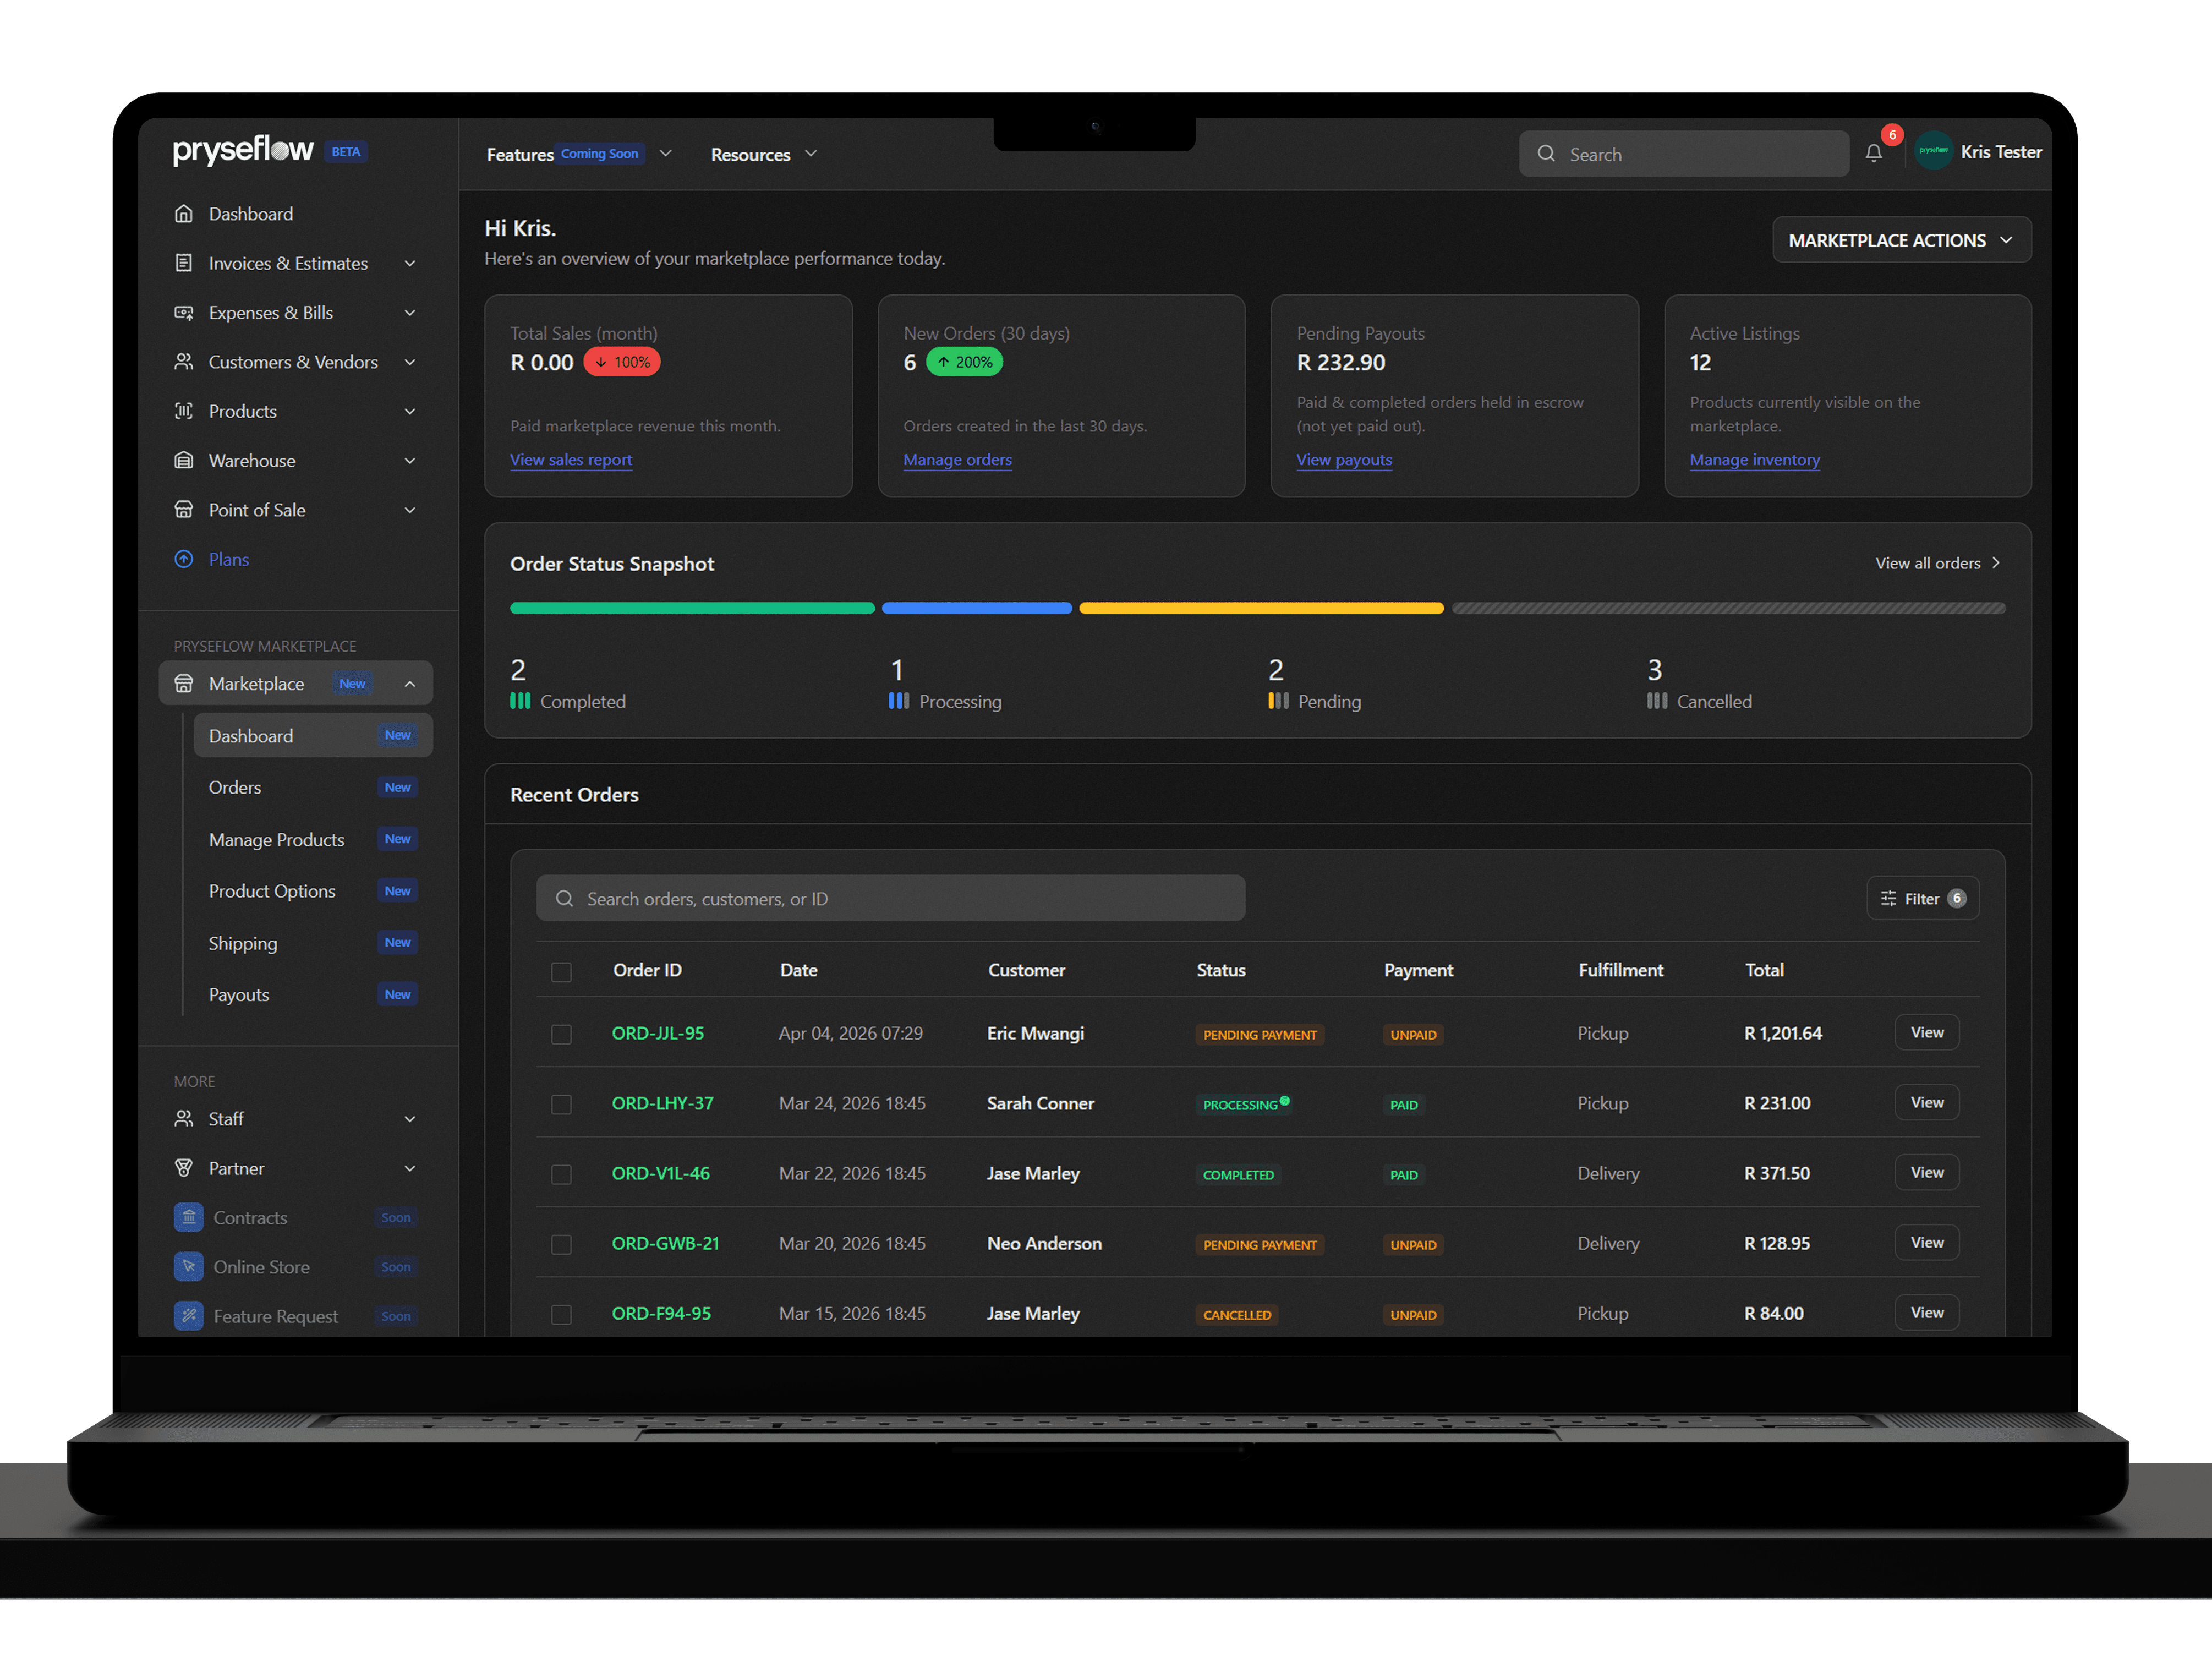Tick the checkbox for order ORD-JJL-95
Screen dimensions: 2212x1673
(x=561, y=1034)
